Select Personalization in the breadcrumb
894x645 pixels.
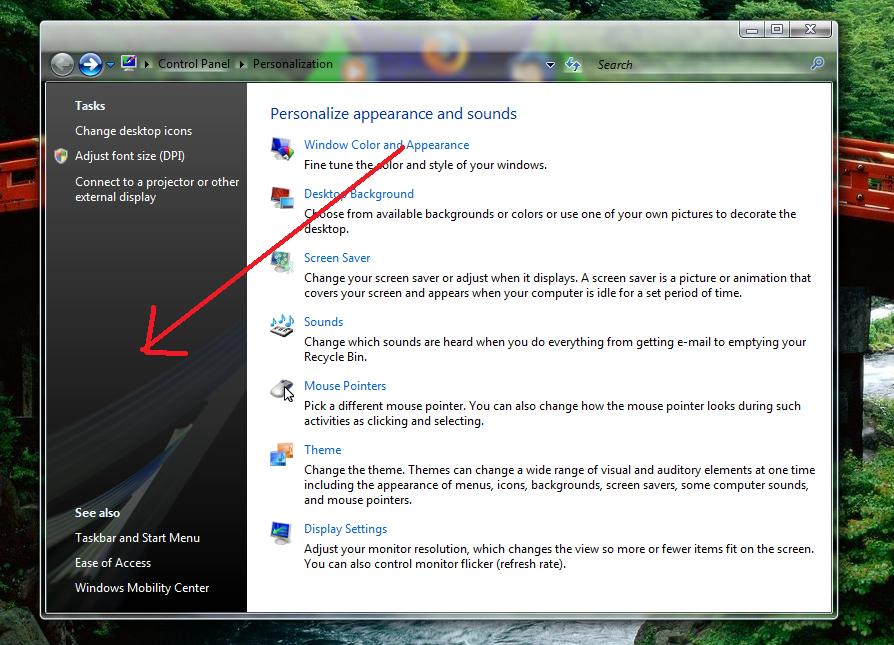pos(292,64)
